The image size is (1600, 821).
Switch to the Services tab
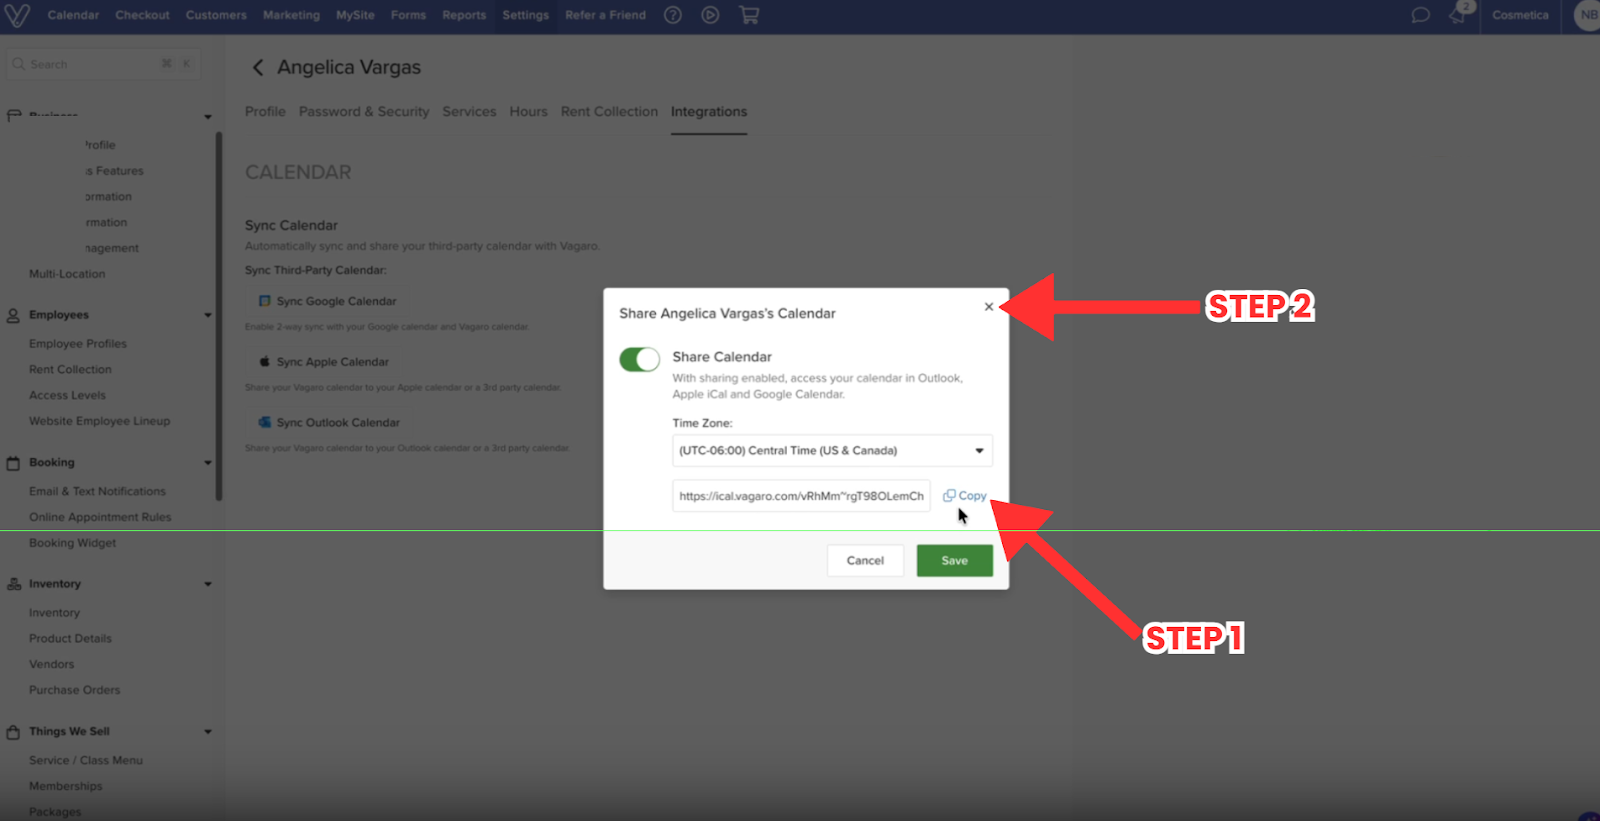469,112
